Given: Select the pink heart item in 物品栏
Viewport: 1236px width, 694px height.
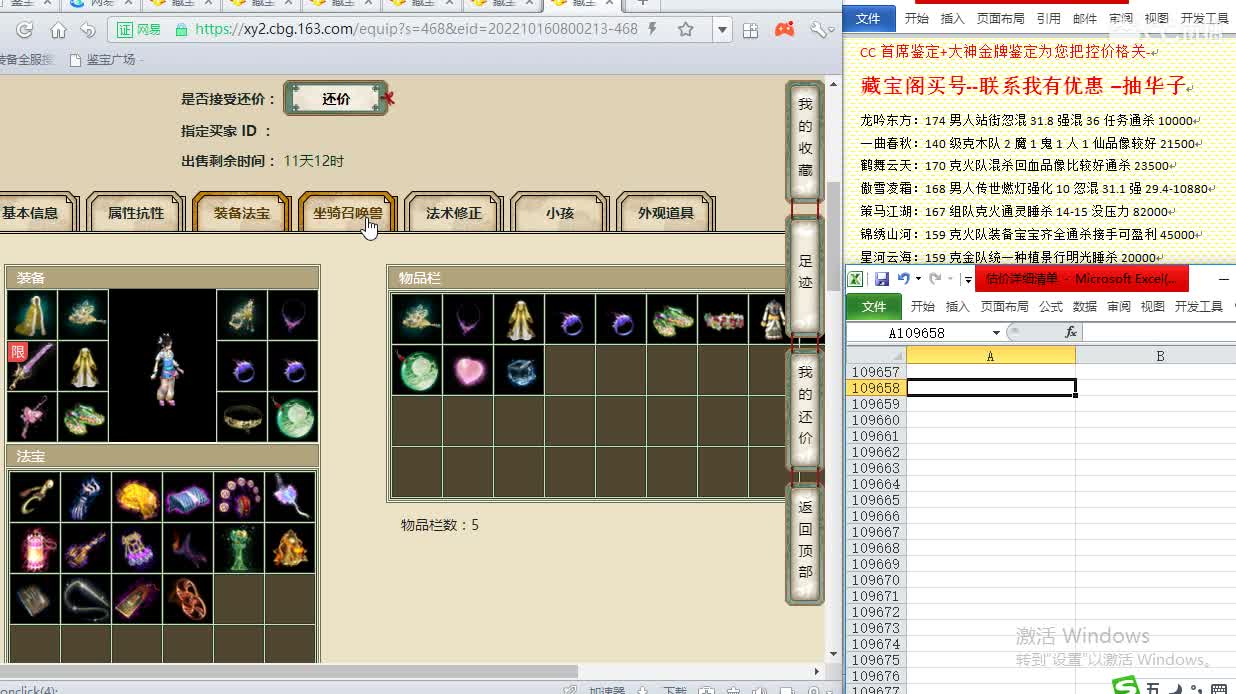Looking at the screenshot, I should [x=468, y=370].
